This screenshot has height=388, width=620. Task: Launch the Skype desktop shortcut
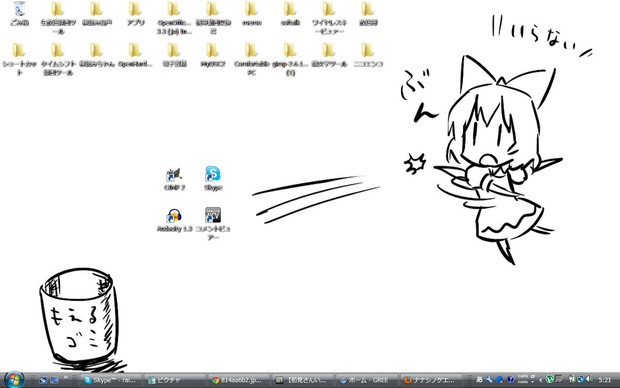pyautogui.click(x=213, y=178)
